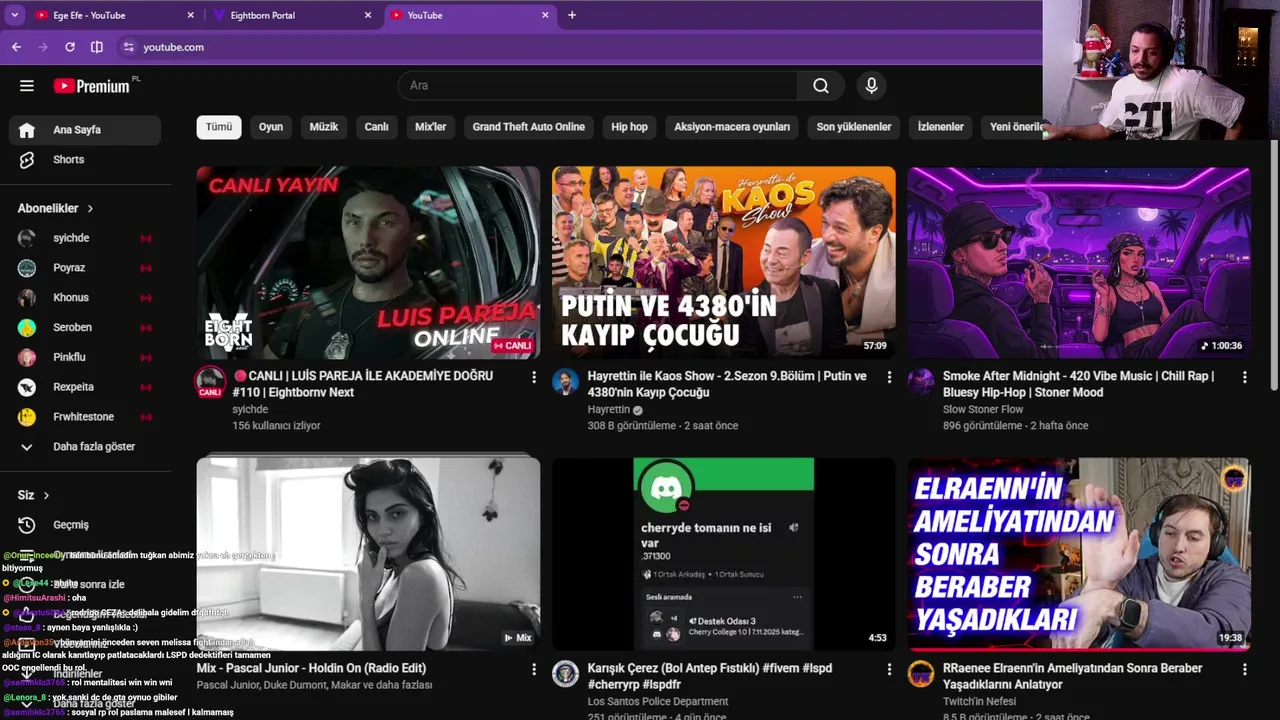
Task: Open Smoke After Midnight video thumbnail
Action: (1079, 263)
